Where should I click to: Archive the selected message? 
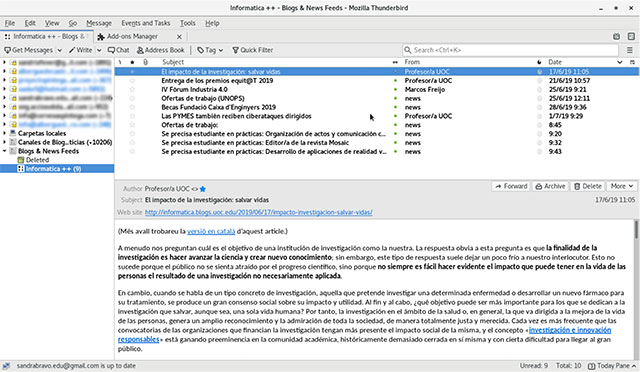tap(550, 186)
